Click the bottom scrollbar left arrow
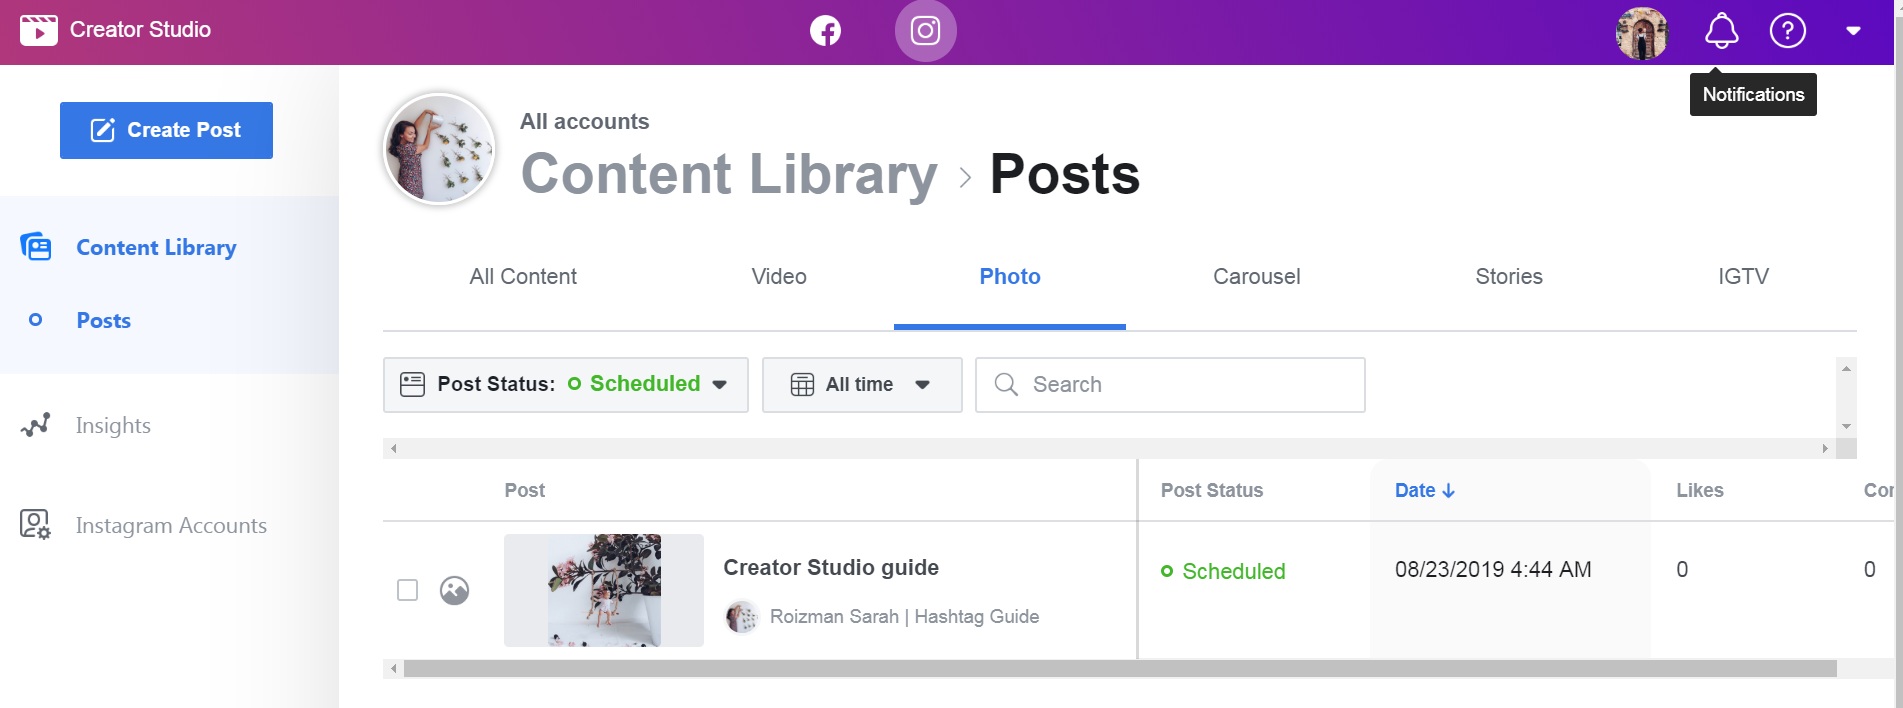 click(393, 668)
